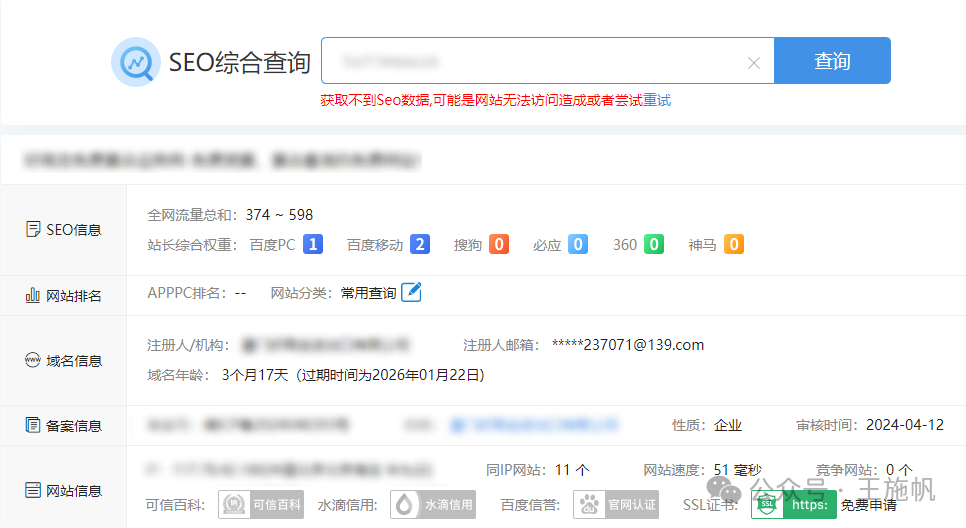The height and width of the screenshot is (528, 966).
Task: Click the SEO综合查询 magnifier logo icon
Action: point(136,62)
